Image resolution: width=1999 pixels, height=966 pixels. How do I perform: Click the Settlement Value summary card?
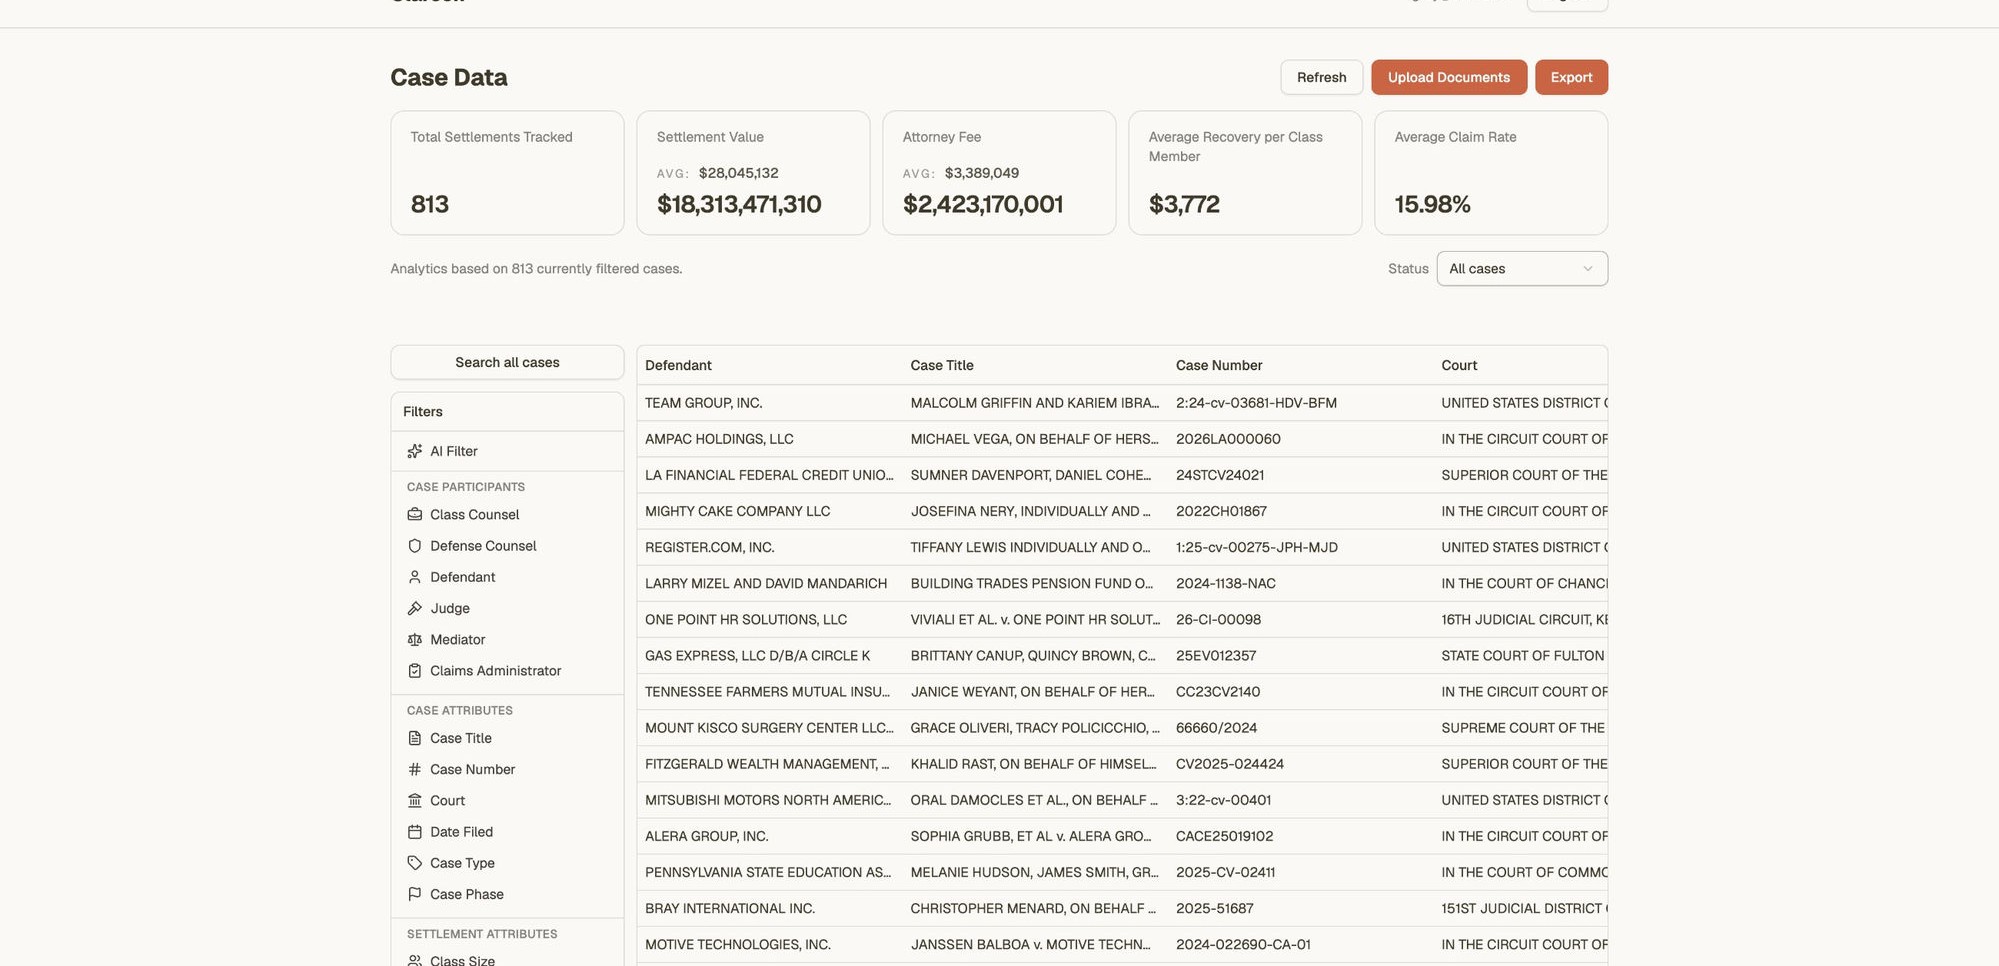click(753, 173)
